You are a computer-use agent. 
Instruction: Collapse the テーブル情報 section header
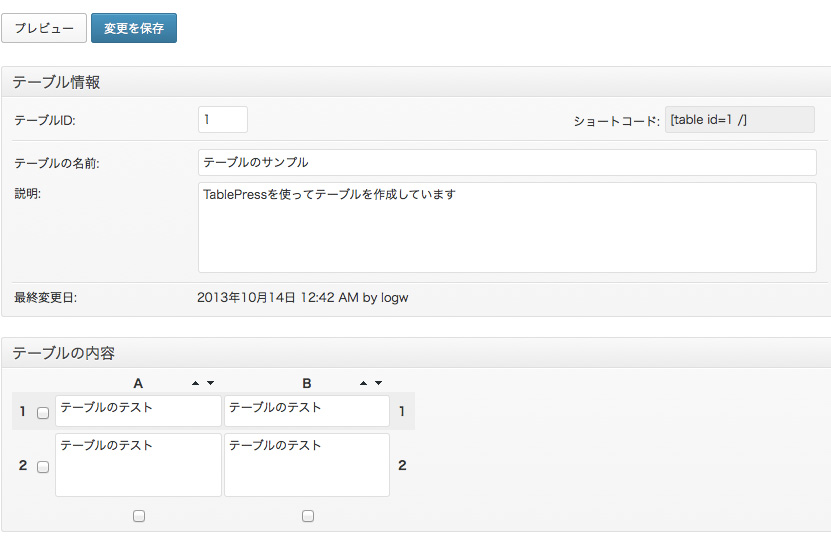coord(416,82)
